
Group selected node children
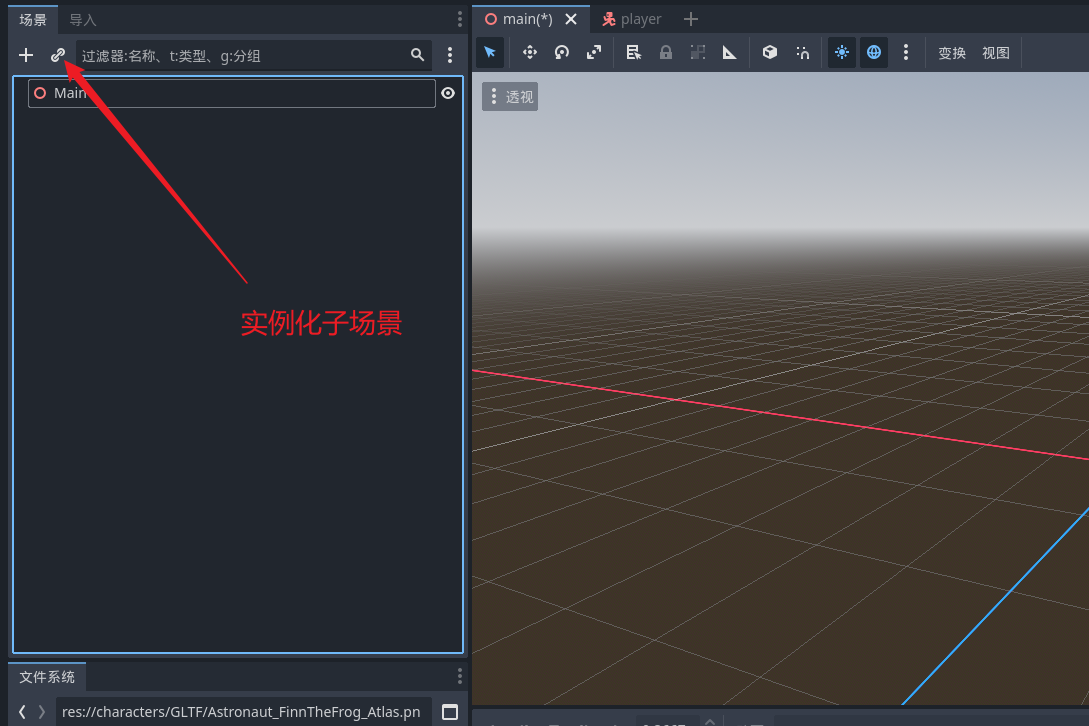click(697, 53)
